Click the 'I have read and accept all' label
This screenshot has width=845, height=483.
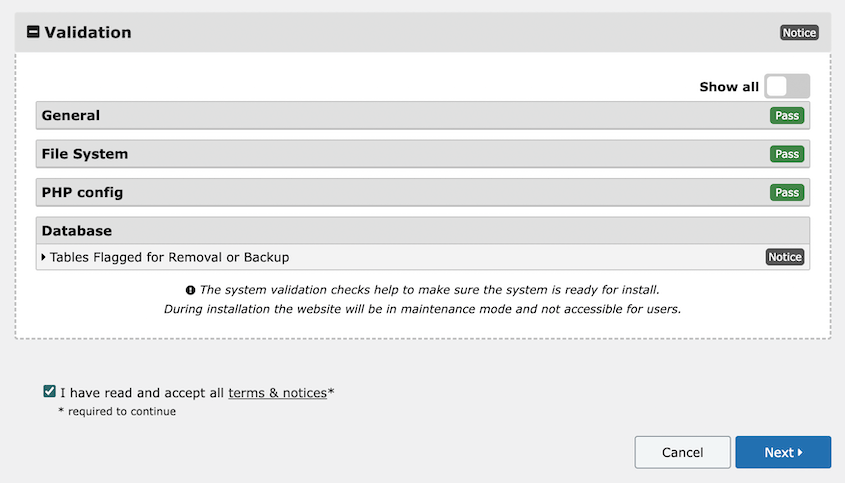(x=142, y=393)
